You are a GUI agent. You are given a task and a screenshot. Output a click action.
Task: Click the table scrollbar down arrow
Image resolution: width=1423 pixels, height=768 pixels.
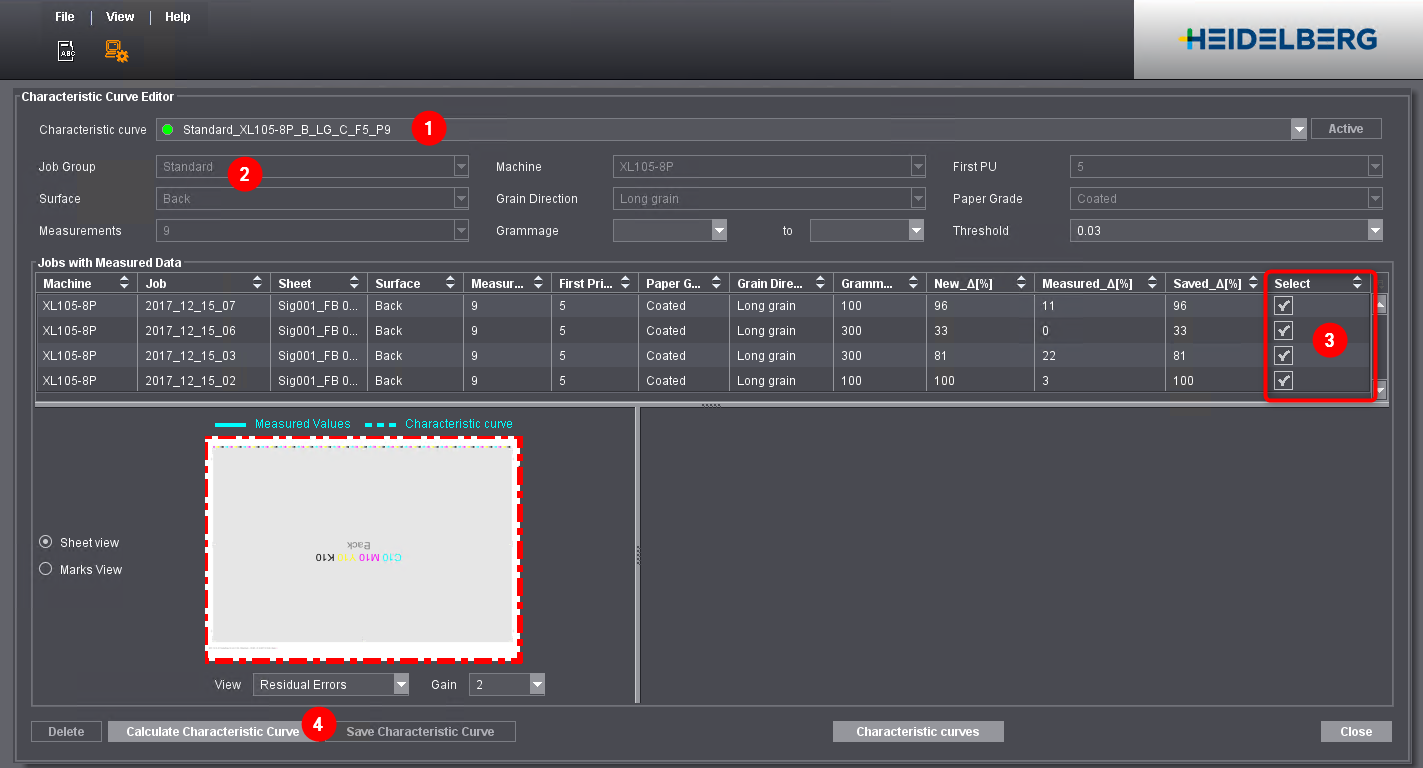pos(1381,390)
